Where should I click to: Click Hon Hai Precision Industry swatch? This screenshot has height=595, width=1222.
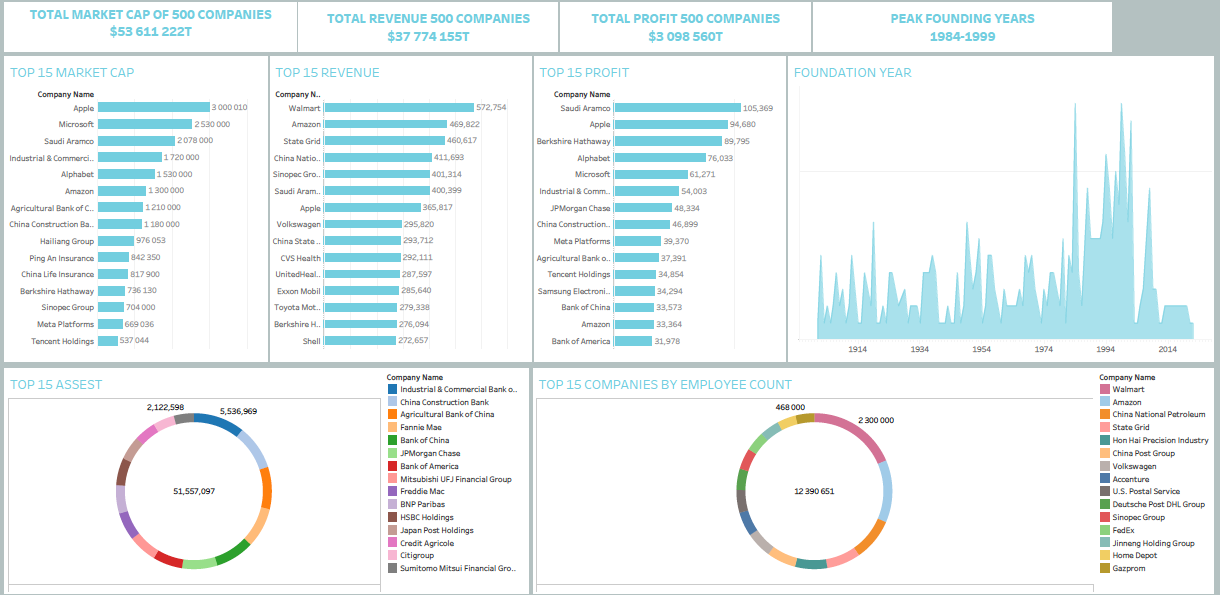(x=1104, y=440)
